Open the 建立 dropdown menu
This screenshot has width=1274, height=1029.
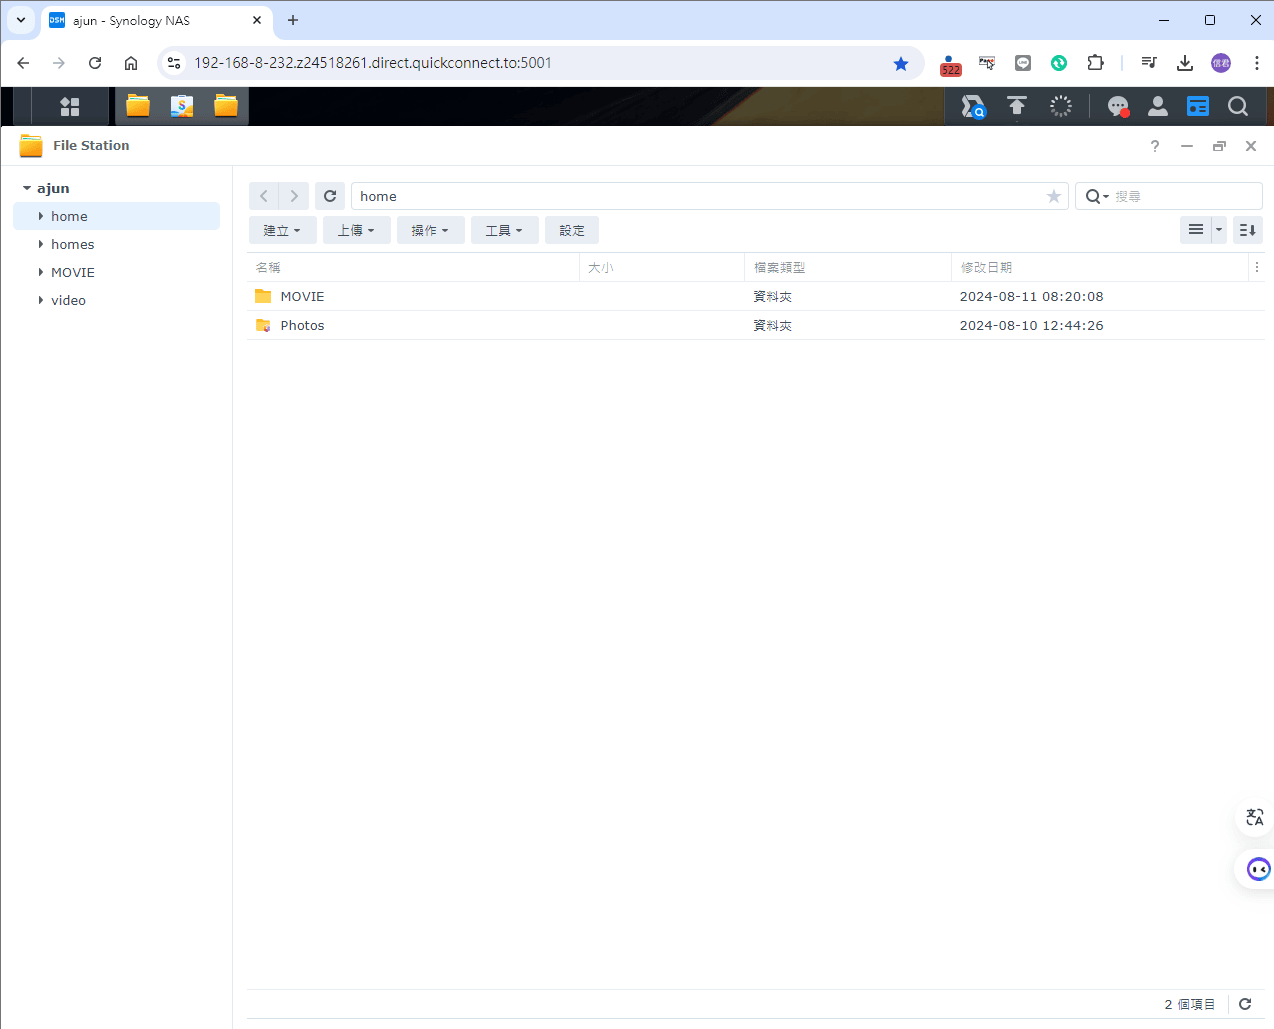coord(282,230)
